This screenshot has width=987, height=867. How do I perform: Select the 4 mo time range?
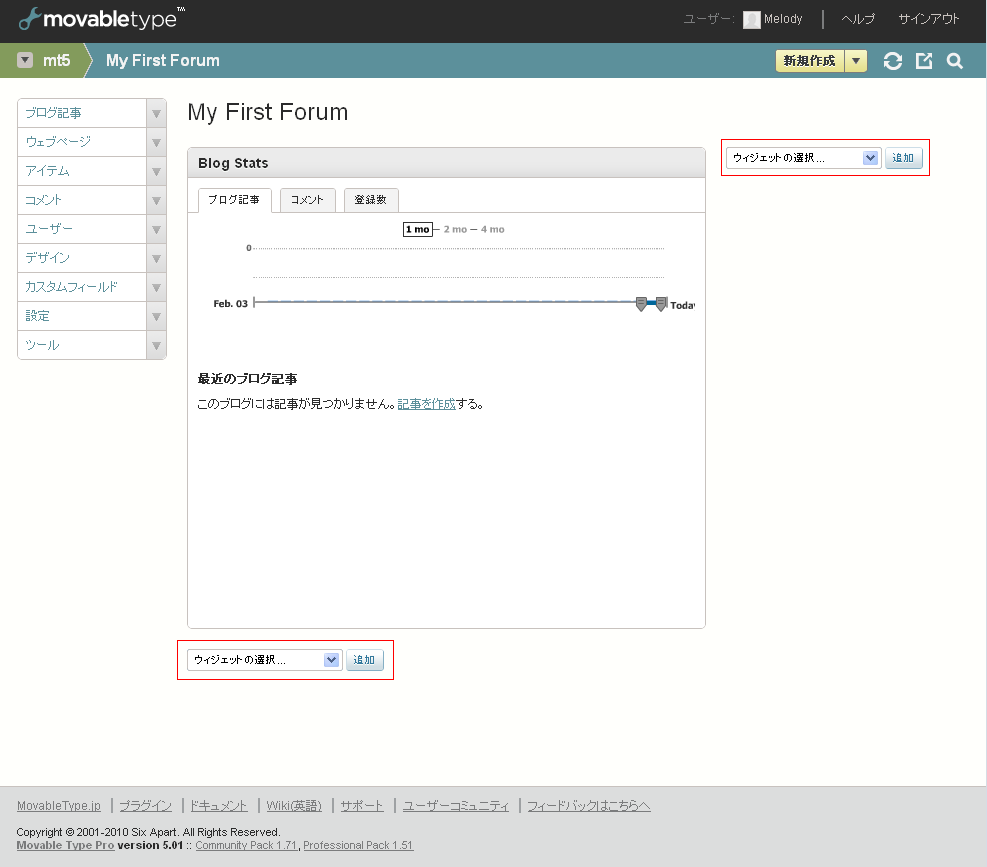492,229
